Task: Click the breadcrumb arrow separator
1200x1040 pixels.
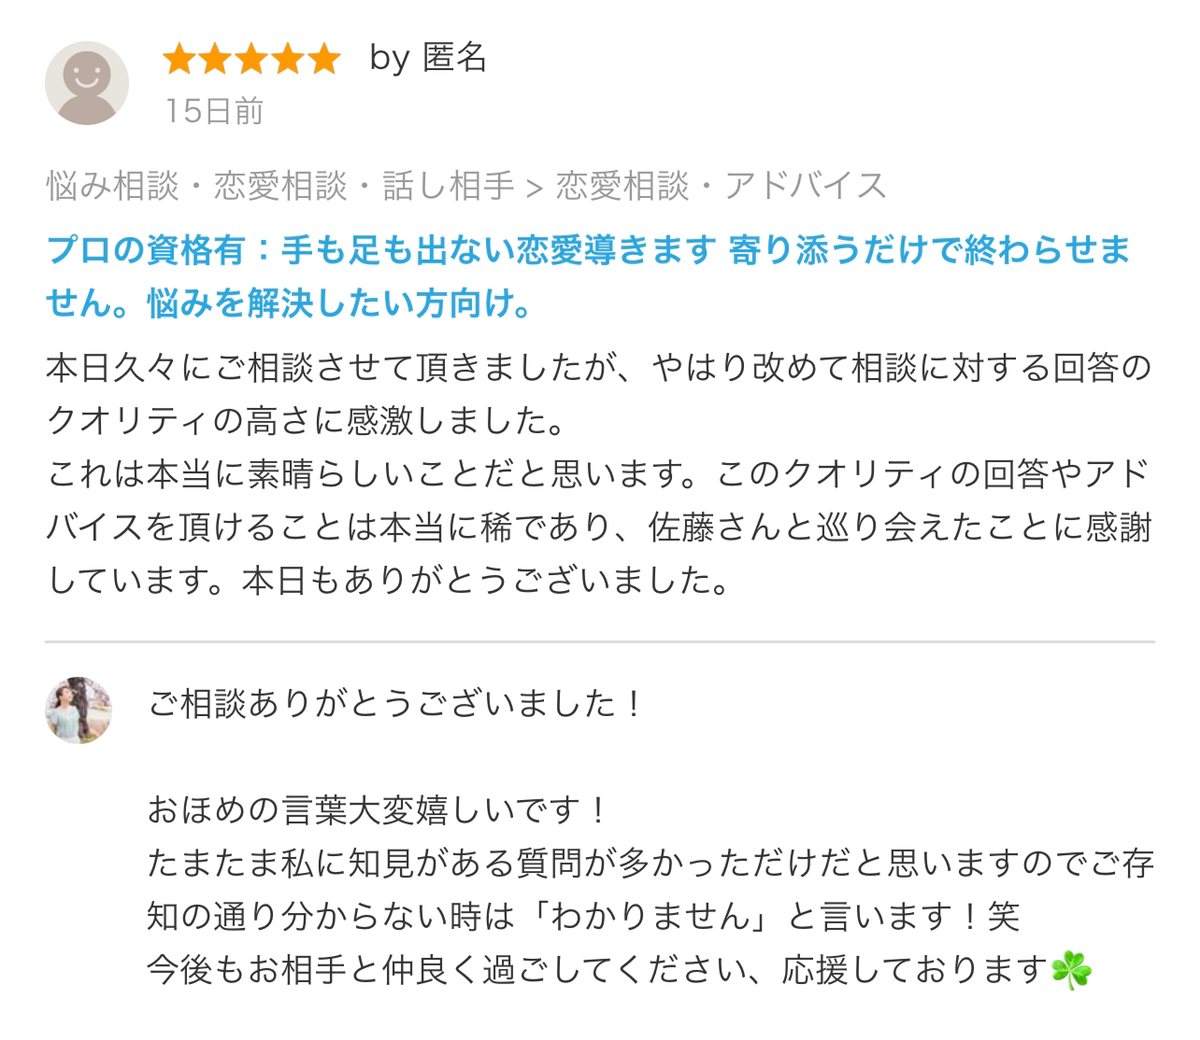Action: pyautogui.click(x=534, y=186)
